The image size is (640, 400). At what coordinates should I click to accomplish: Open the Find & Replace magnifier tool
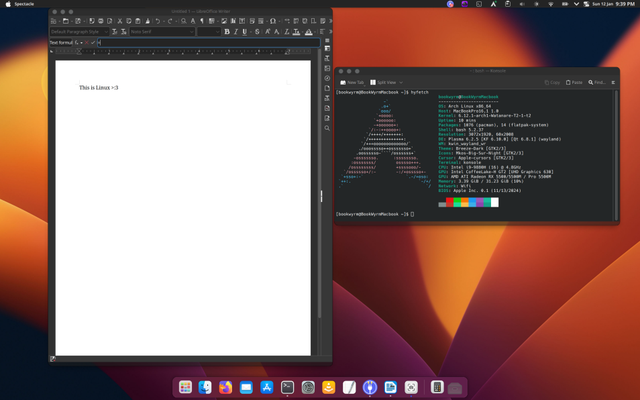[184, 21]
